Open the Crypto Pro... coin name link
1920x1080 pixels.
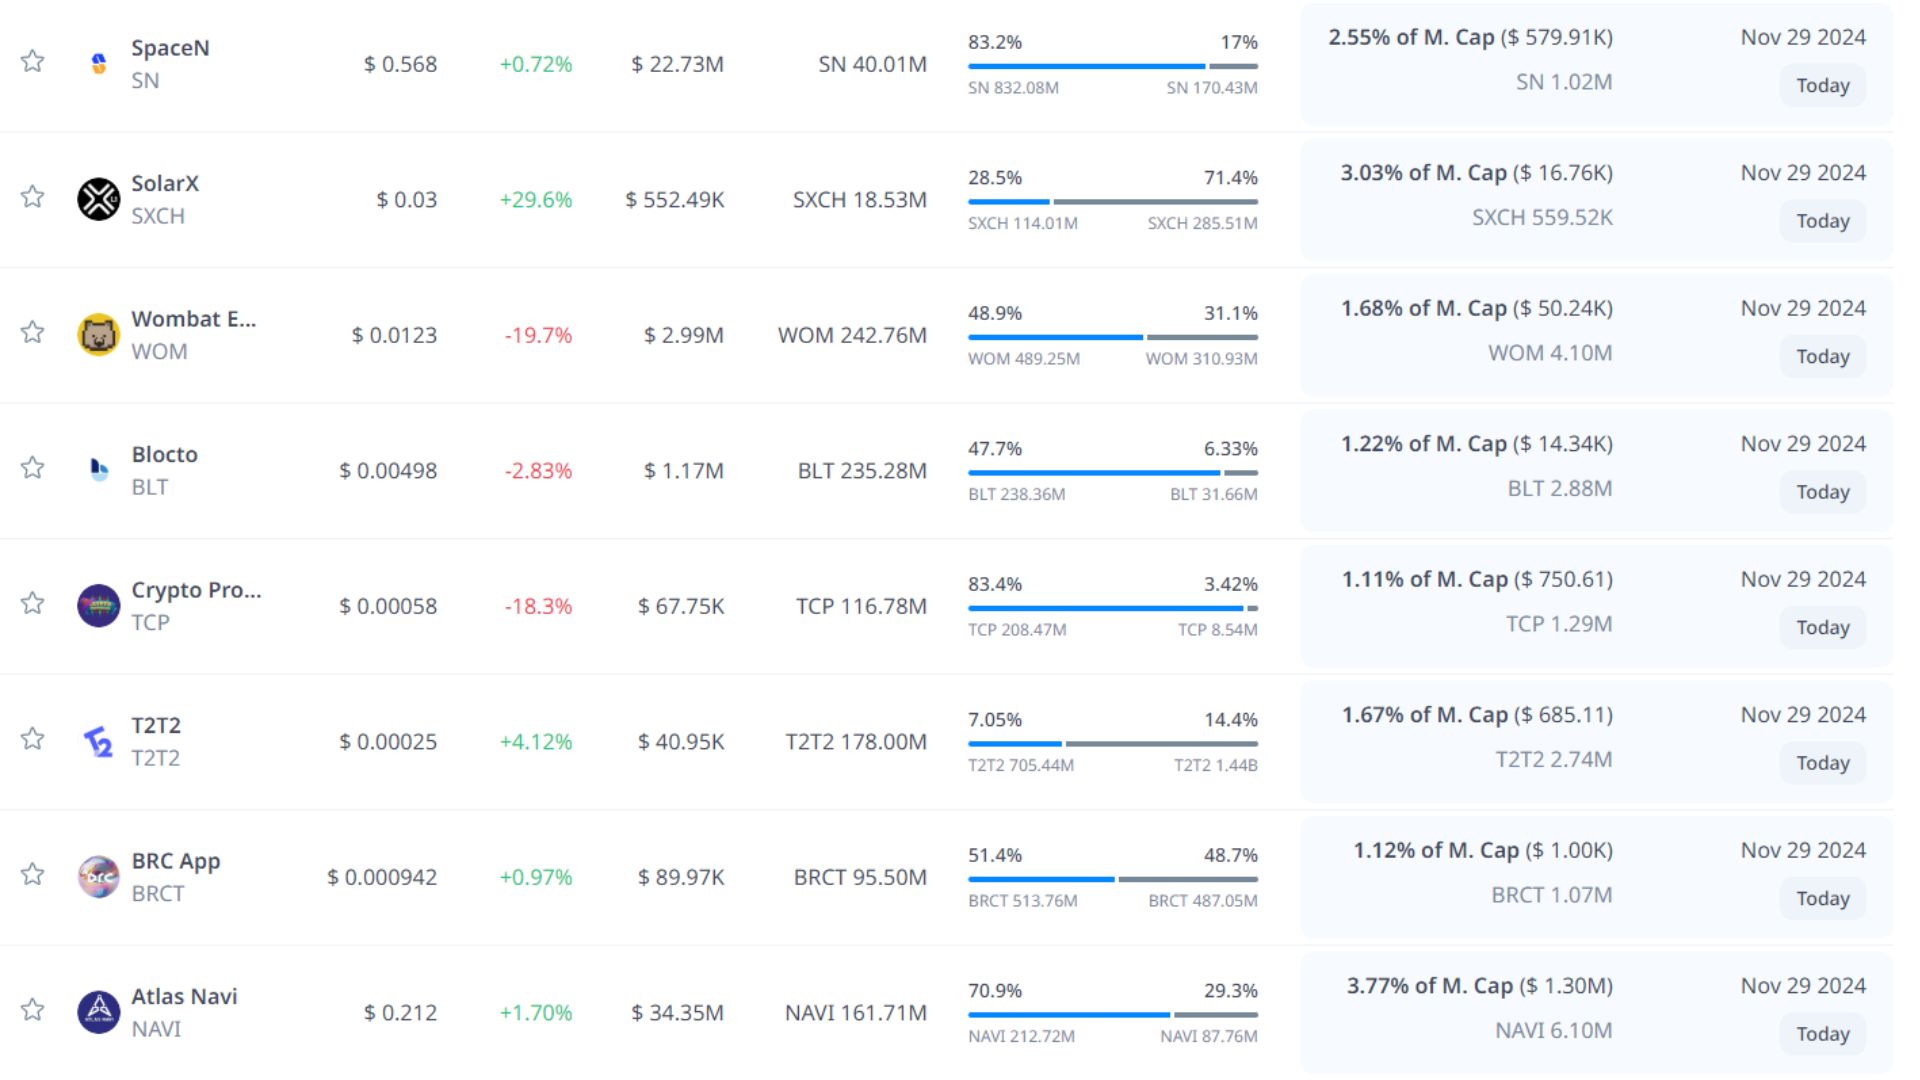click(196, 590)
